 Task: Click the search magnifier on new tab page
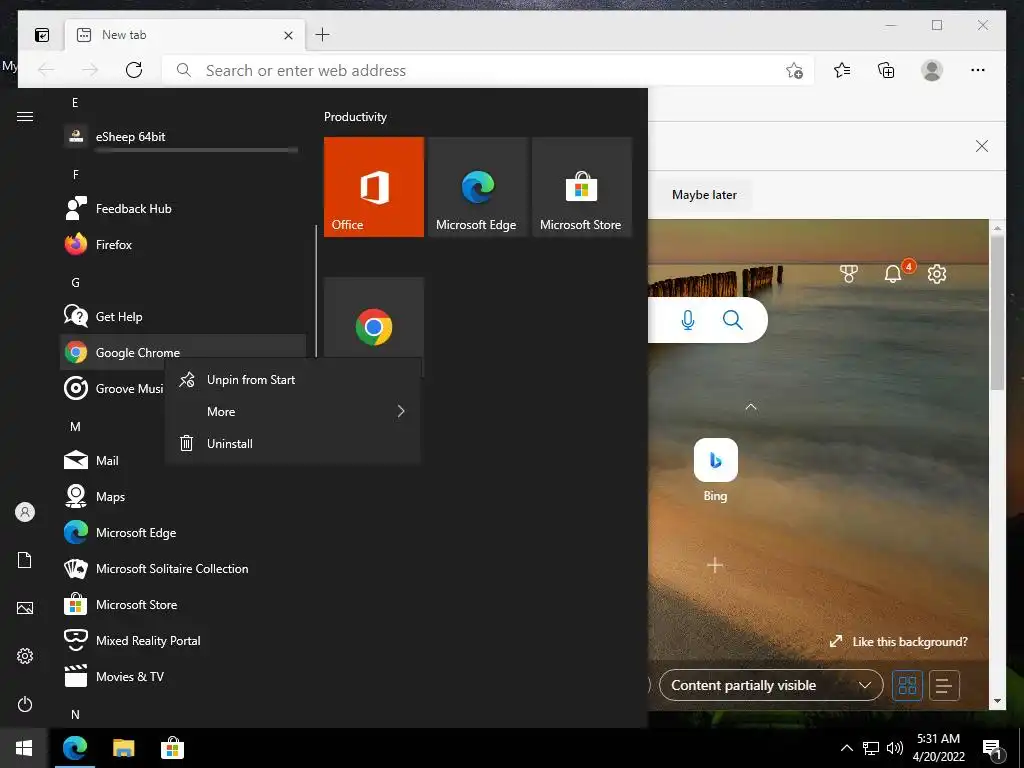pyautogui.click(x=733, y=320)
